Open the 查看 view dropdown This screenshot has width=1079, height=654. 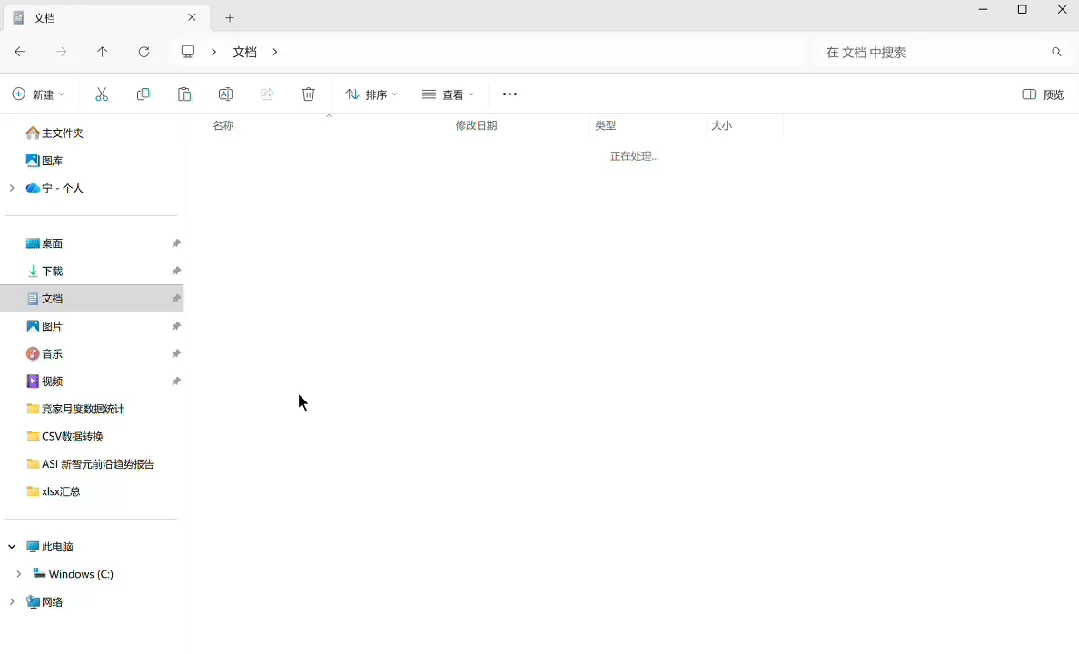[x=447, y=94]
